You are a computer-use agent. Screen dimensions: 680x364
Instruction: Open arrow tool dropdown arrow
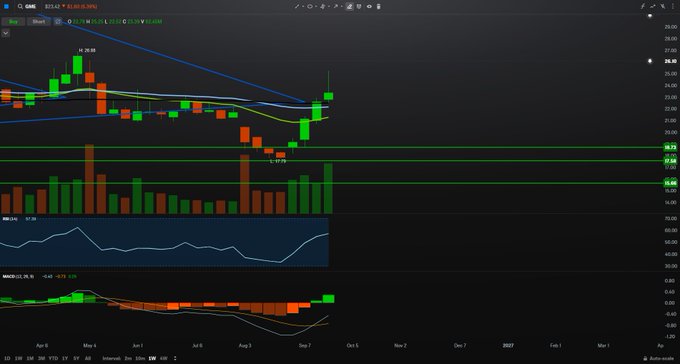[341, 7]
